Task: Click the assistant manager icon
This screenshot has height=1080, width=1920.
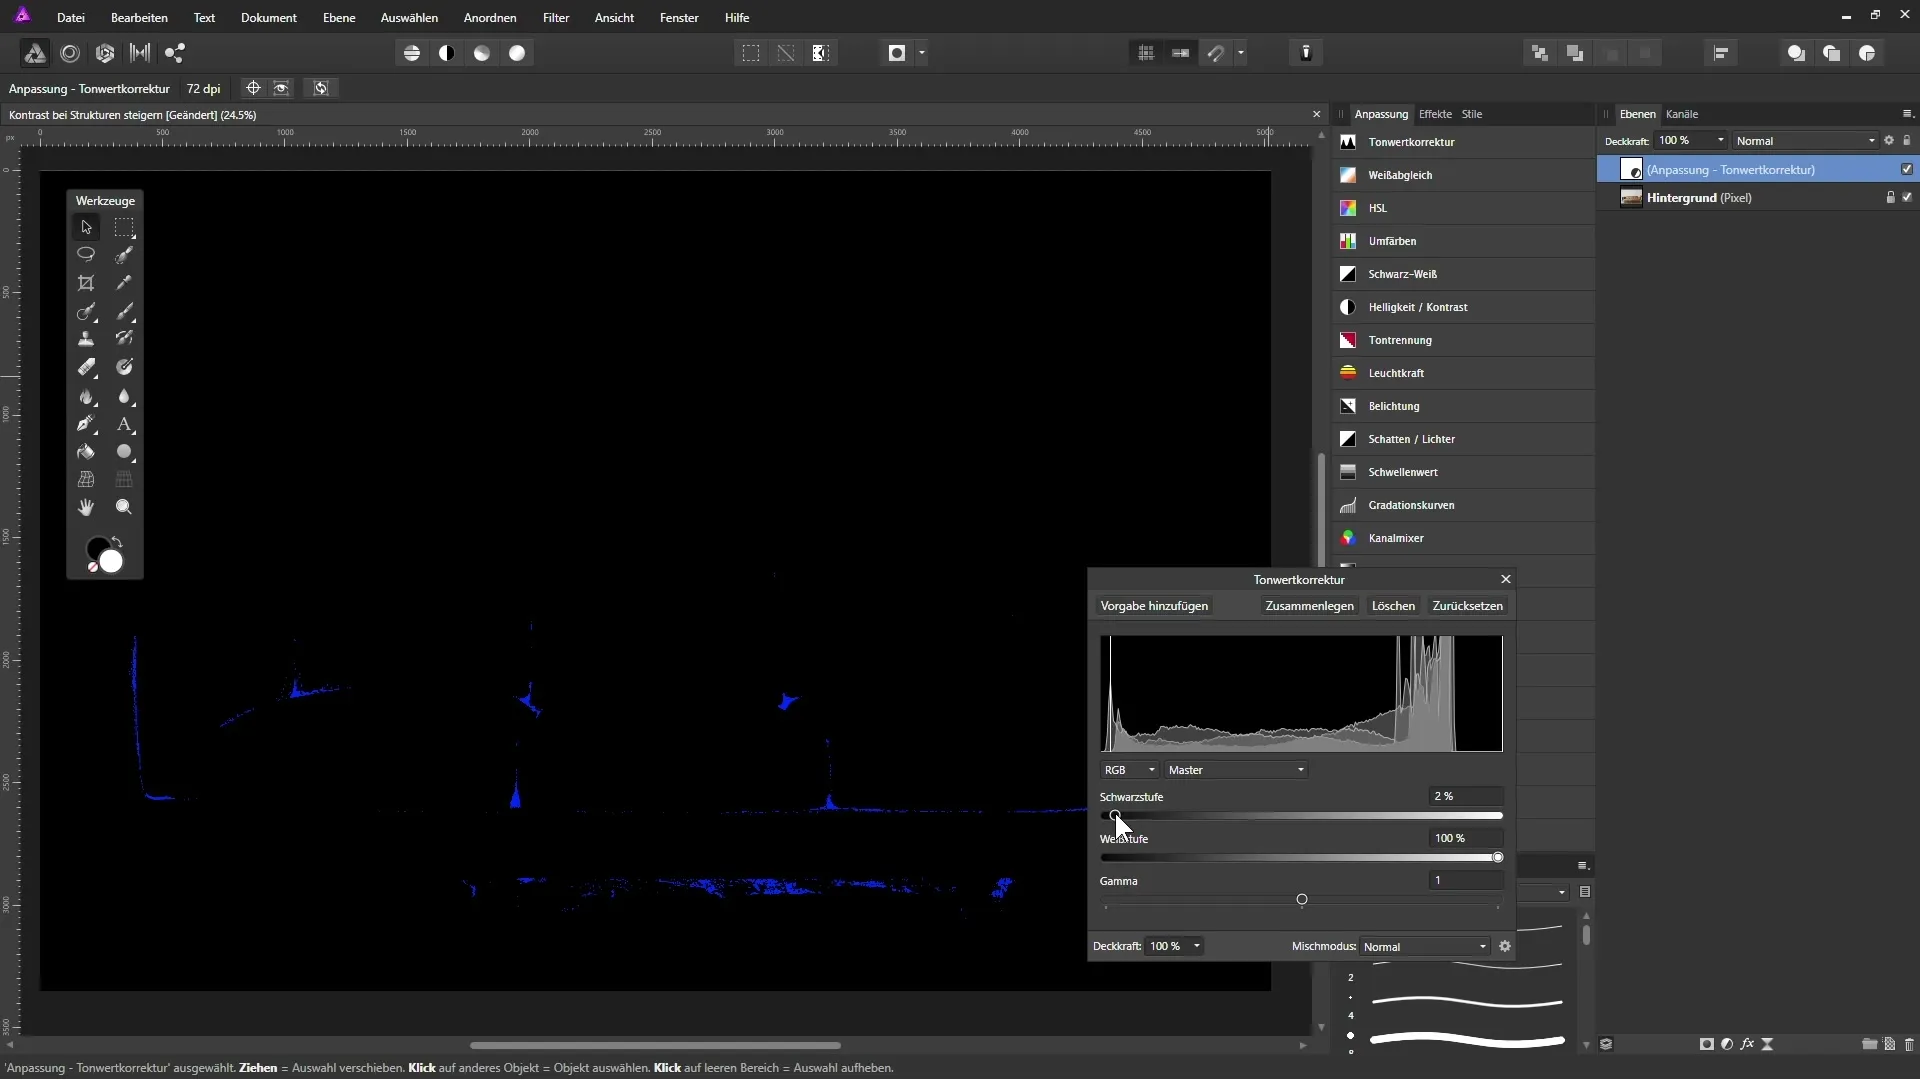Action: tap(1306, 53)
